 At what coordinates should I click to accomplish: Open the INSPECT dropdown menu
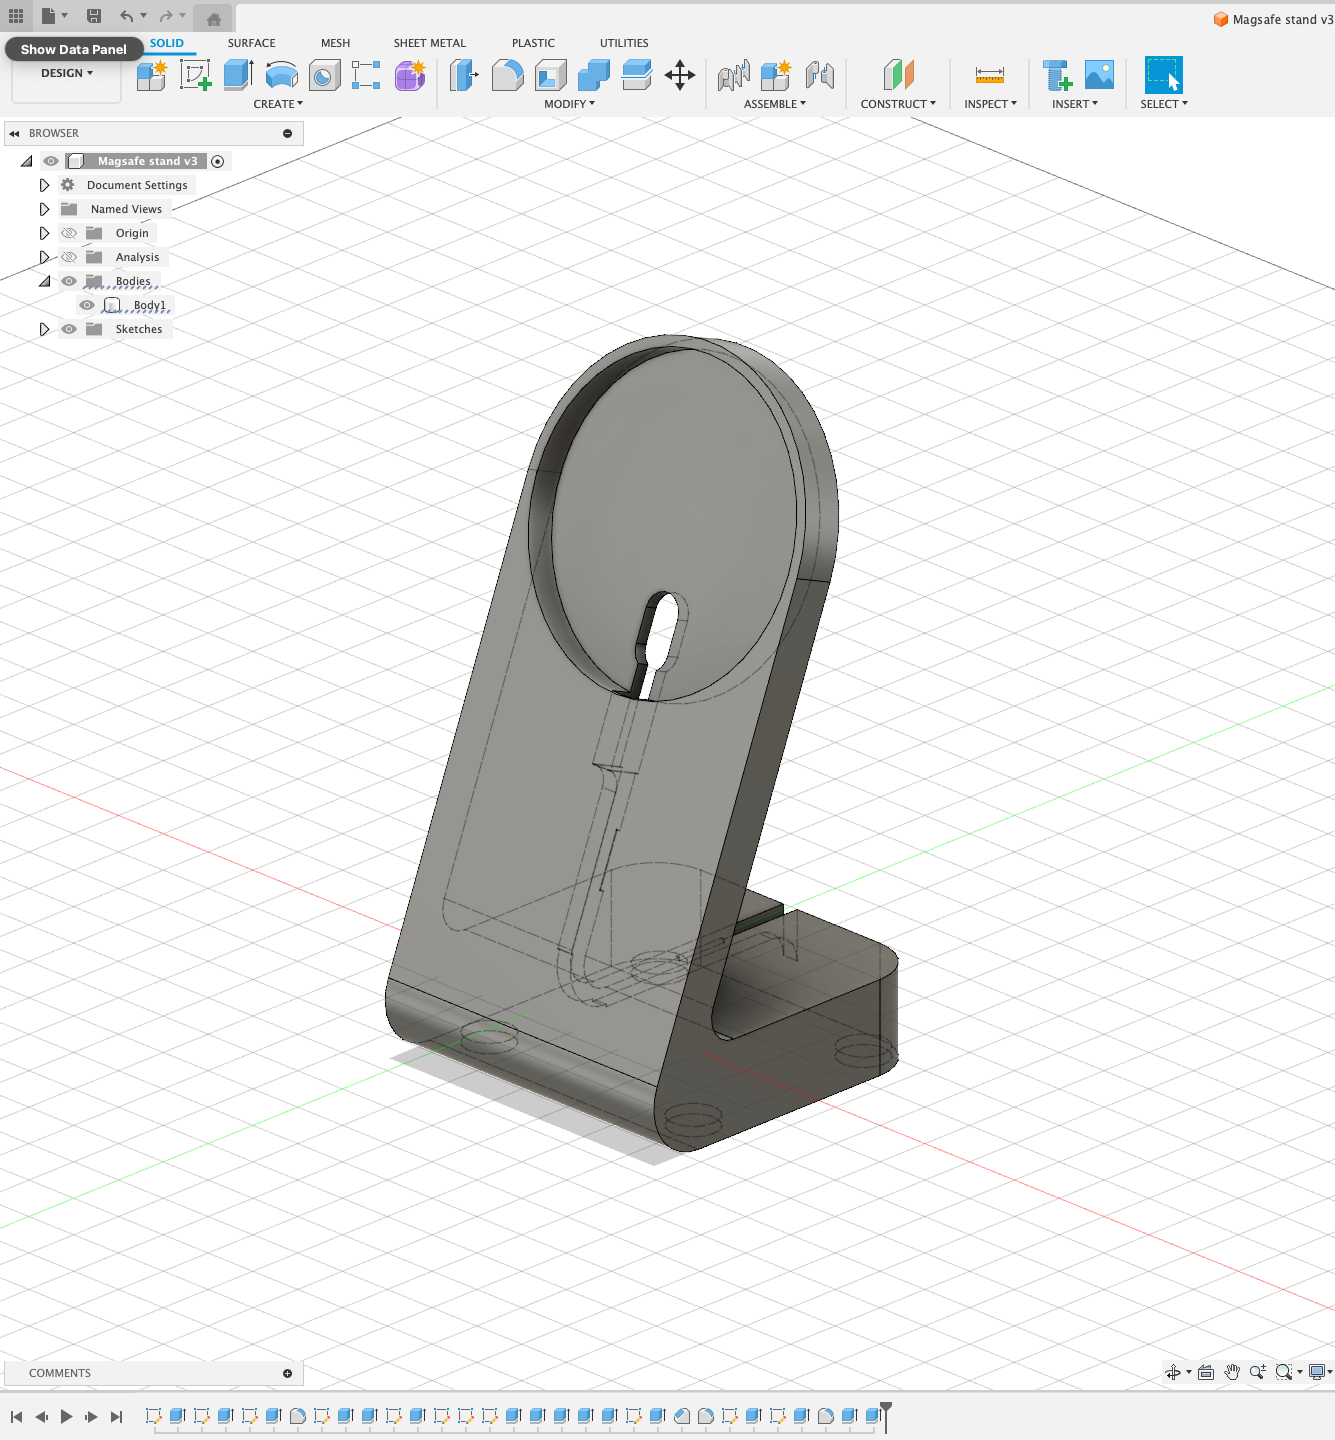click(991, 104)
